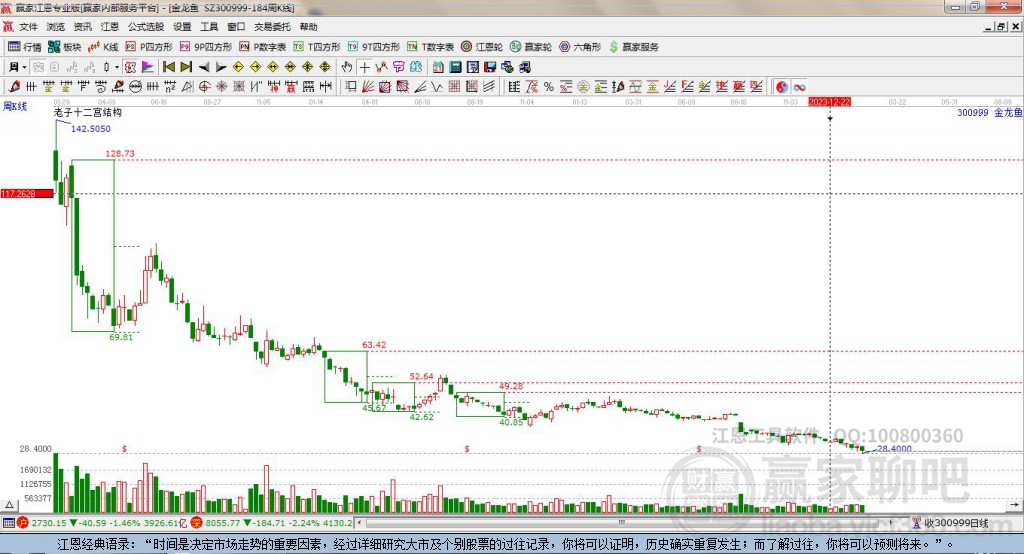This screenshot has width=1024, height=554.
Task: Select the starburst radial lines tool
Action: 221,86
